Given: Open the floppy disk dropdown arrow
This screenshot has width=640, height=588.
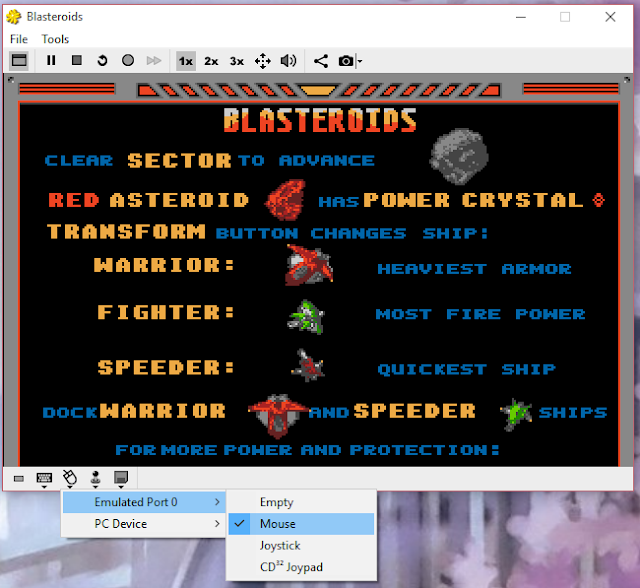Looking at the screenshot, I should tap(121, 487).
